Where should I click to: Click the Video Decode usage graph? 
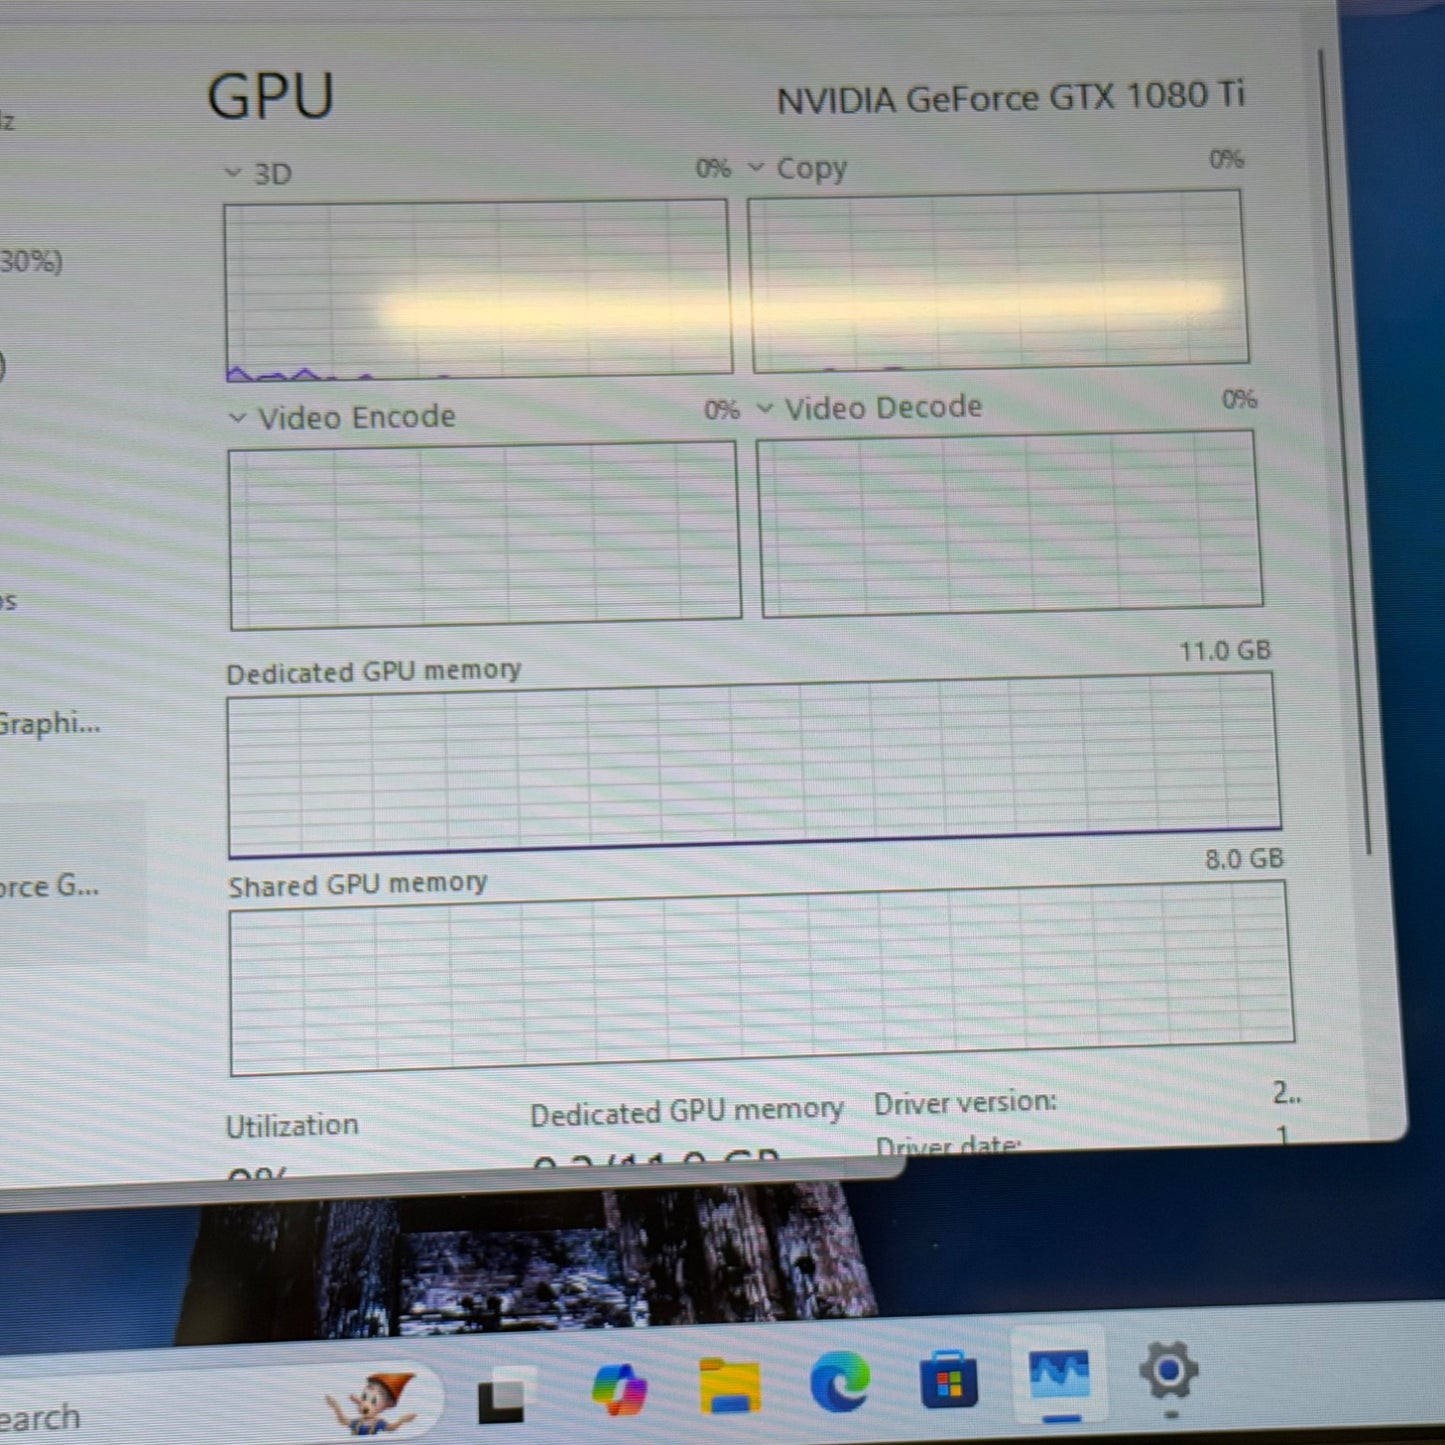pos(1010,523)
